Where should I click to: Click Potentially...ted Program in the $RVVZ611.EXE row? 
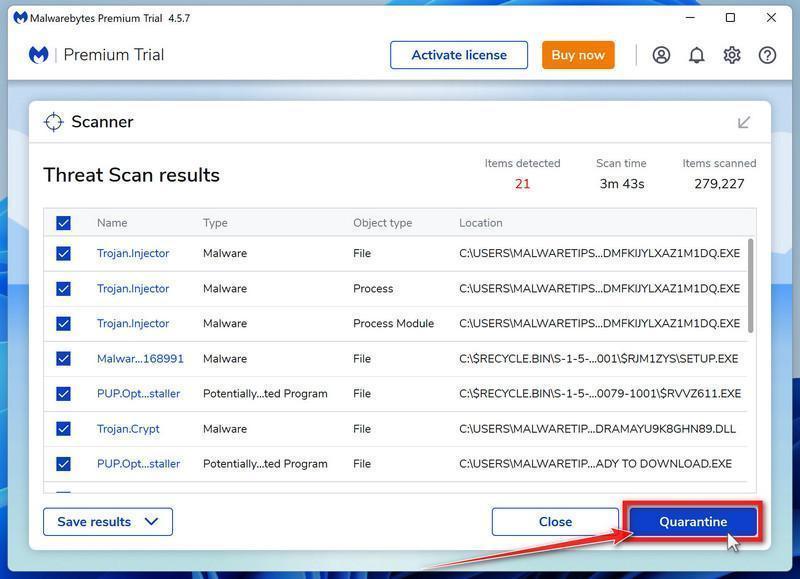(x=265, y=394)
